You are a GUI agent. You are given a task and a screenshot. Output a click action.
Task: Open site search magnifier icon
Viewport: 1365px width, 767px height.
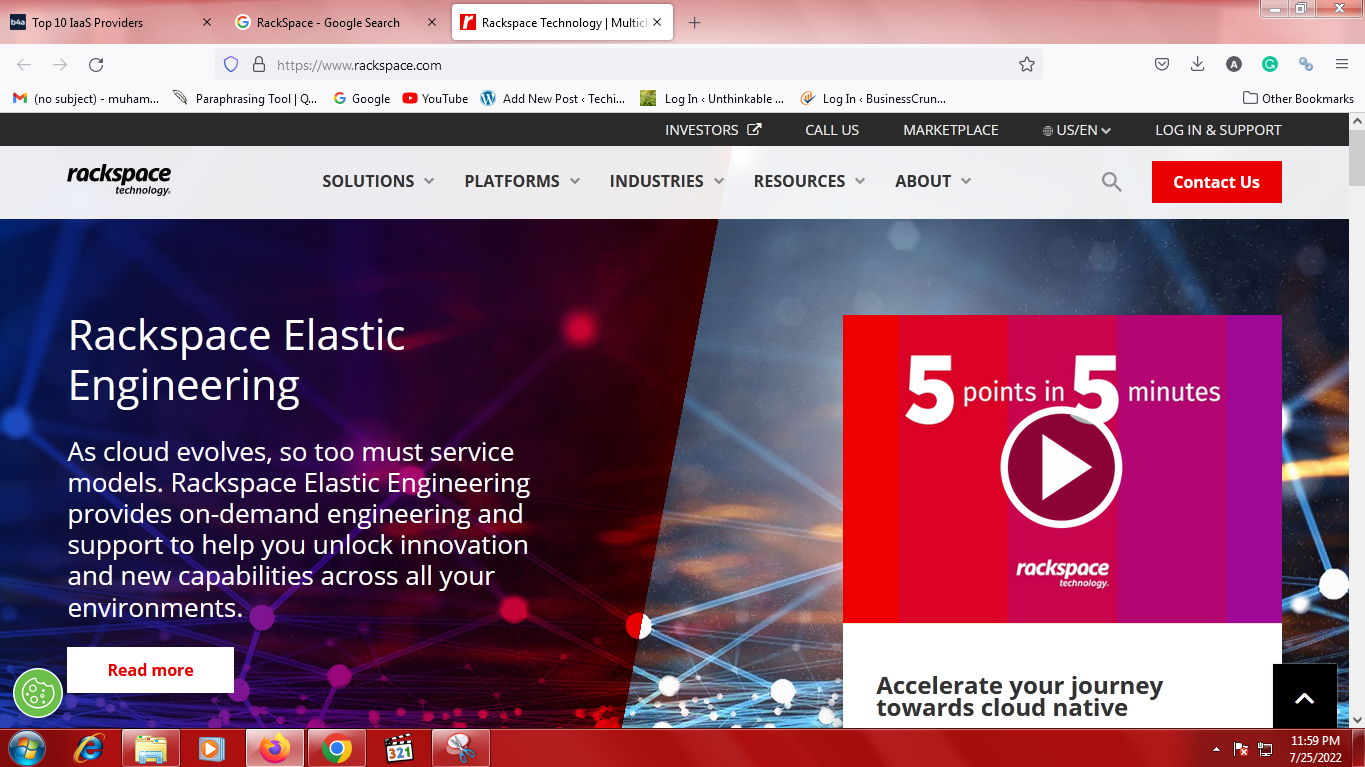[x=1111, y=182]
